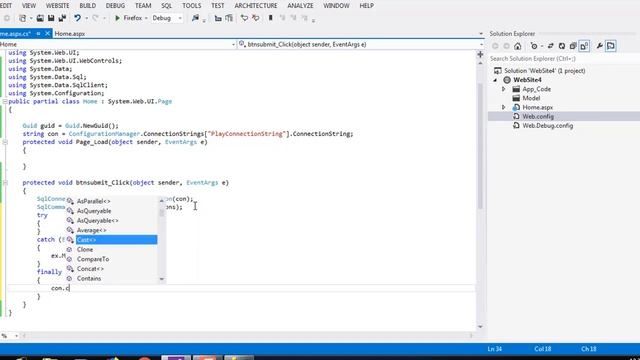Click the IntelliSense list scroll down arrow

(162, 280)
